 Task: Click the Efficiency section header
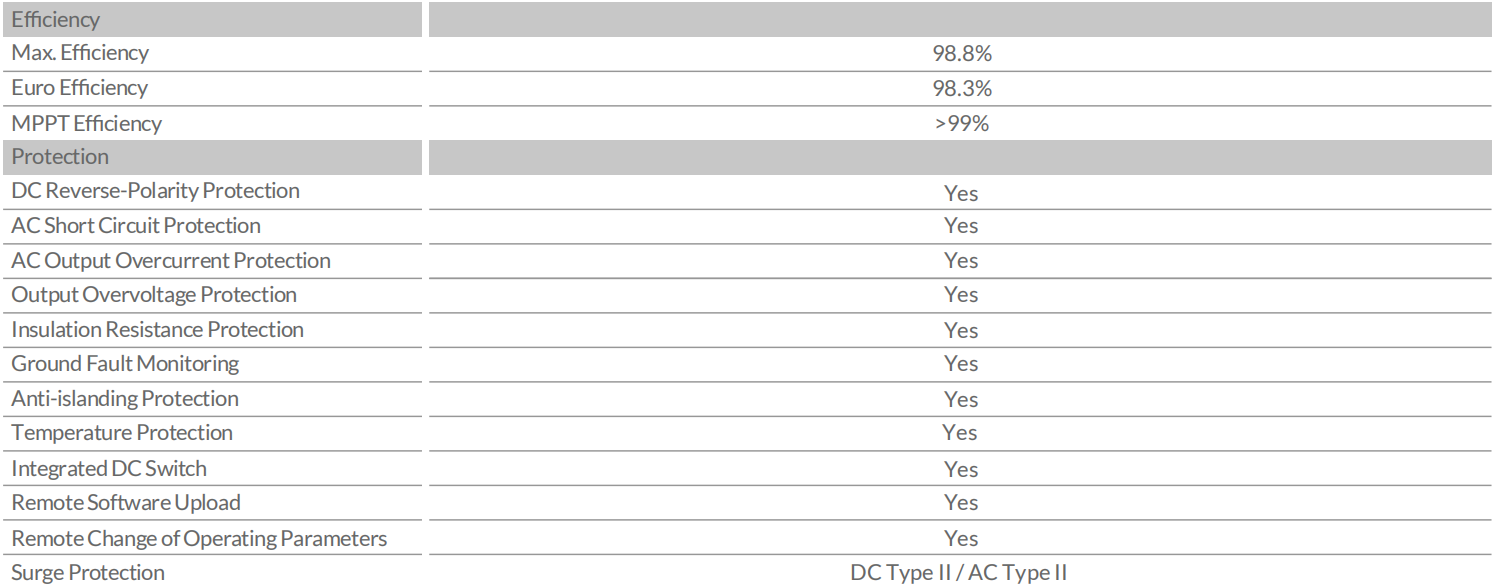click(x=56, y=19)
